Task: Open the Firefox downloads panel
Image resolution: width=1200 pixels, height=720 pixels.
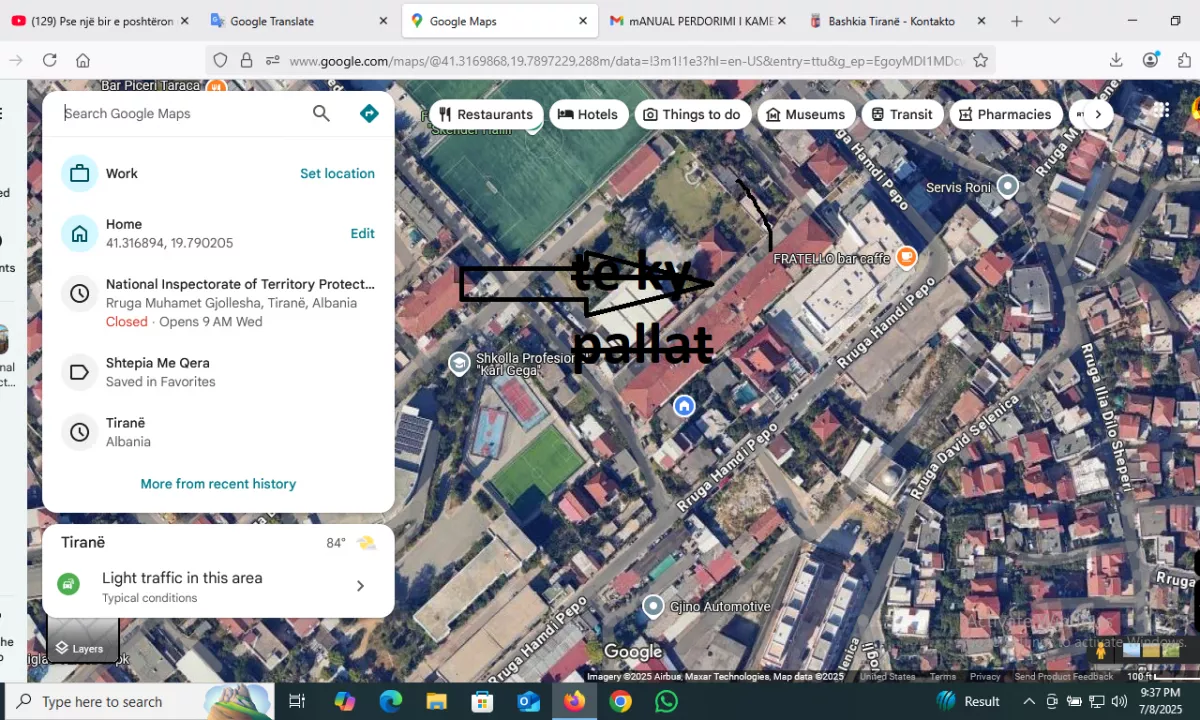Action: 1116,61
